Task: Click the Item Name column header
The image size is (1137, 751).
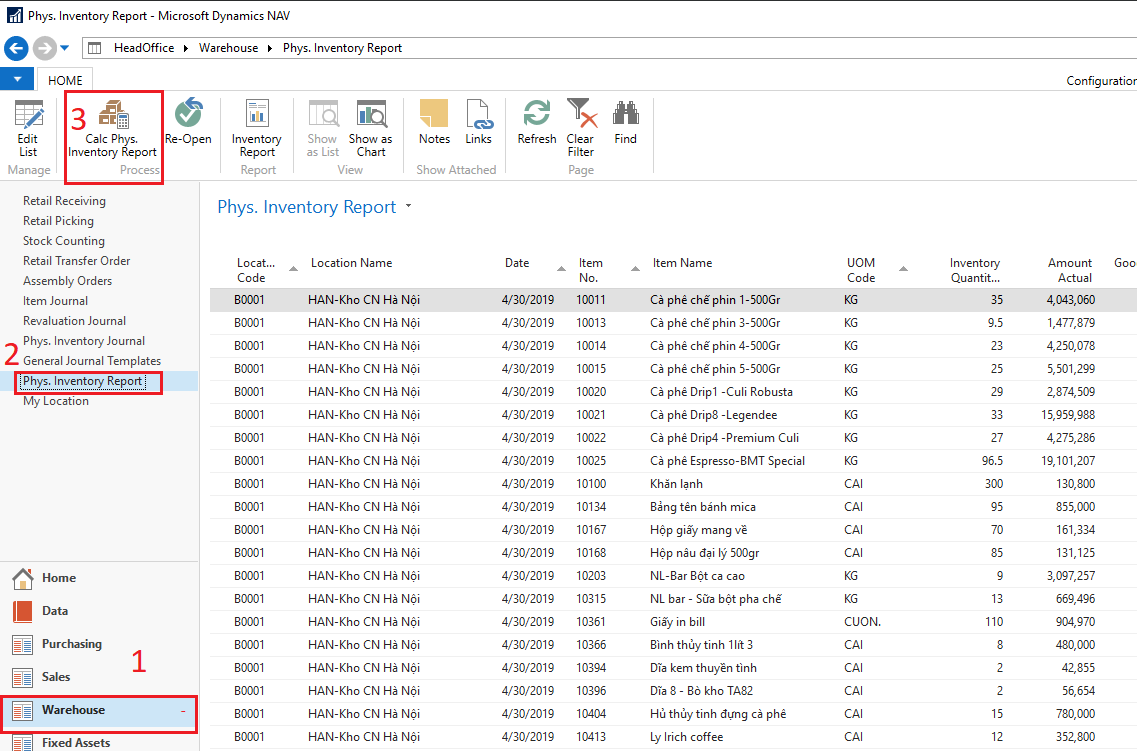Action: (682, 263)
